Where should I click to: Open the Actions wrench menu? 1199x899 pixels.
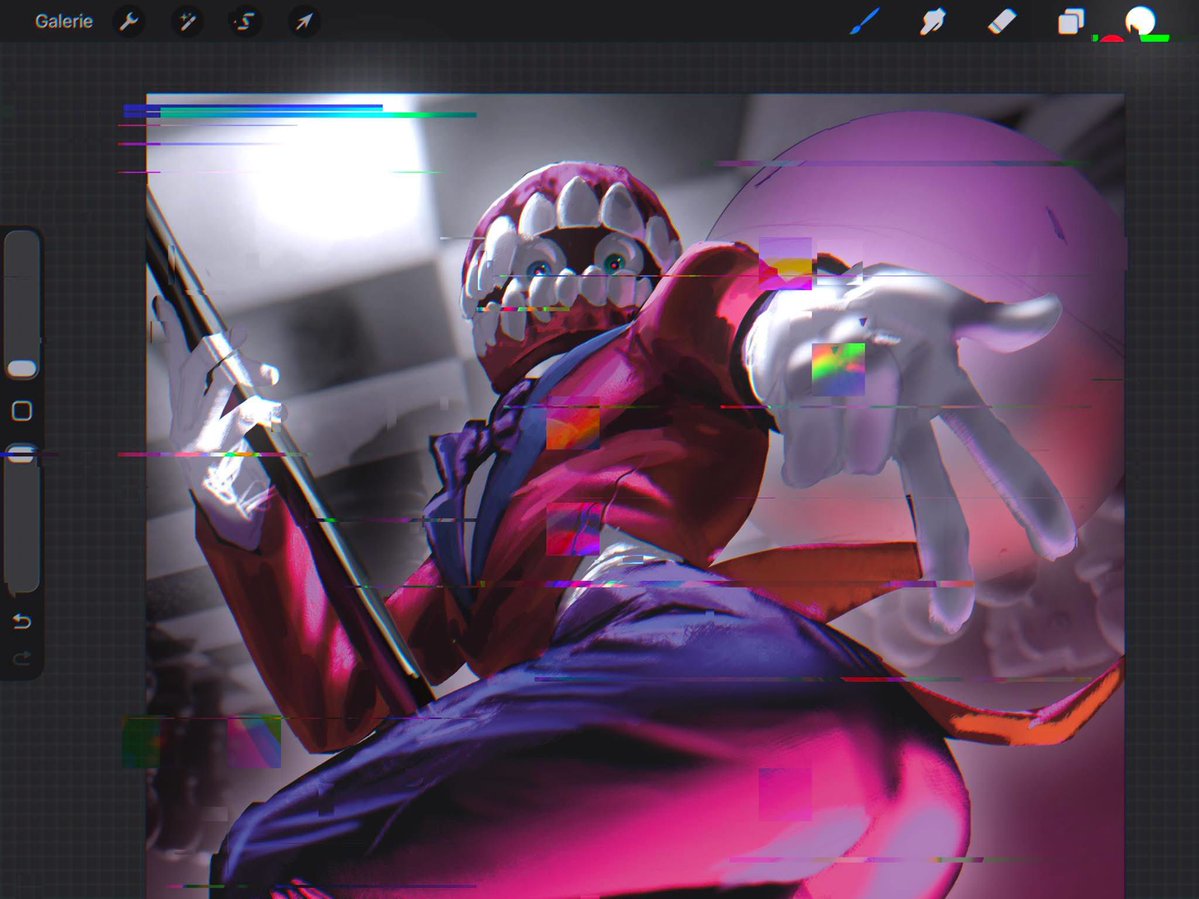128,21
